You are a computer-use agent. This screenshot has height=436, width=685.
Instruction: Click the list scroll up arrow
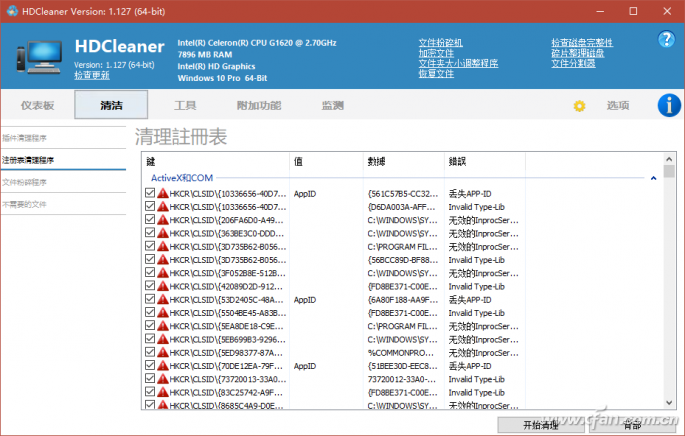click(669, 159)
